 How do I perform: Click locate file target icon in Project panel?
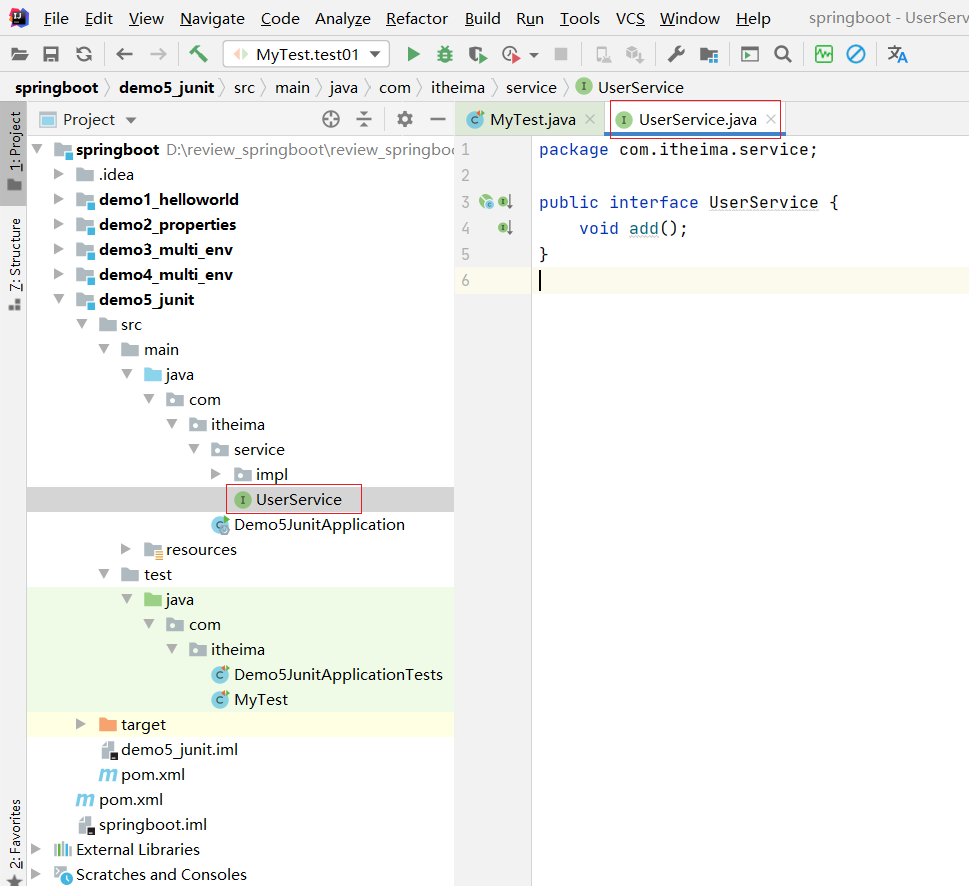pyautogui.click(x=331, y=120)
